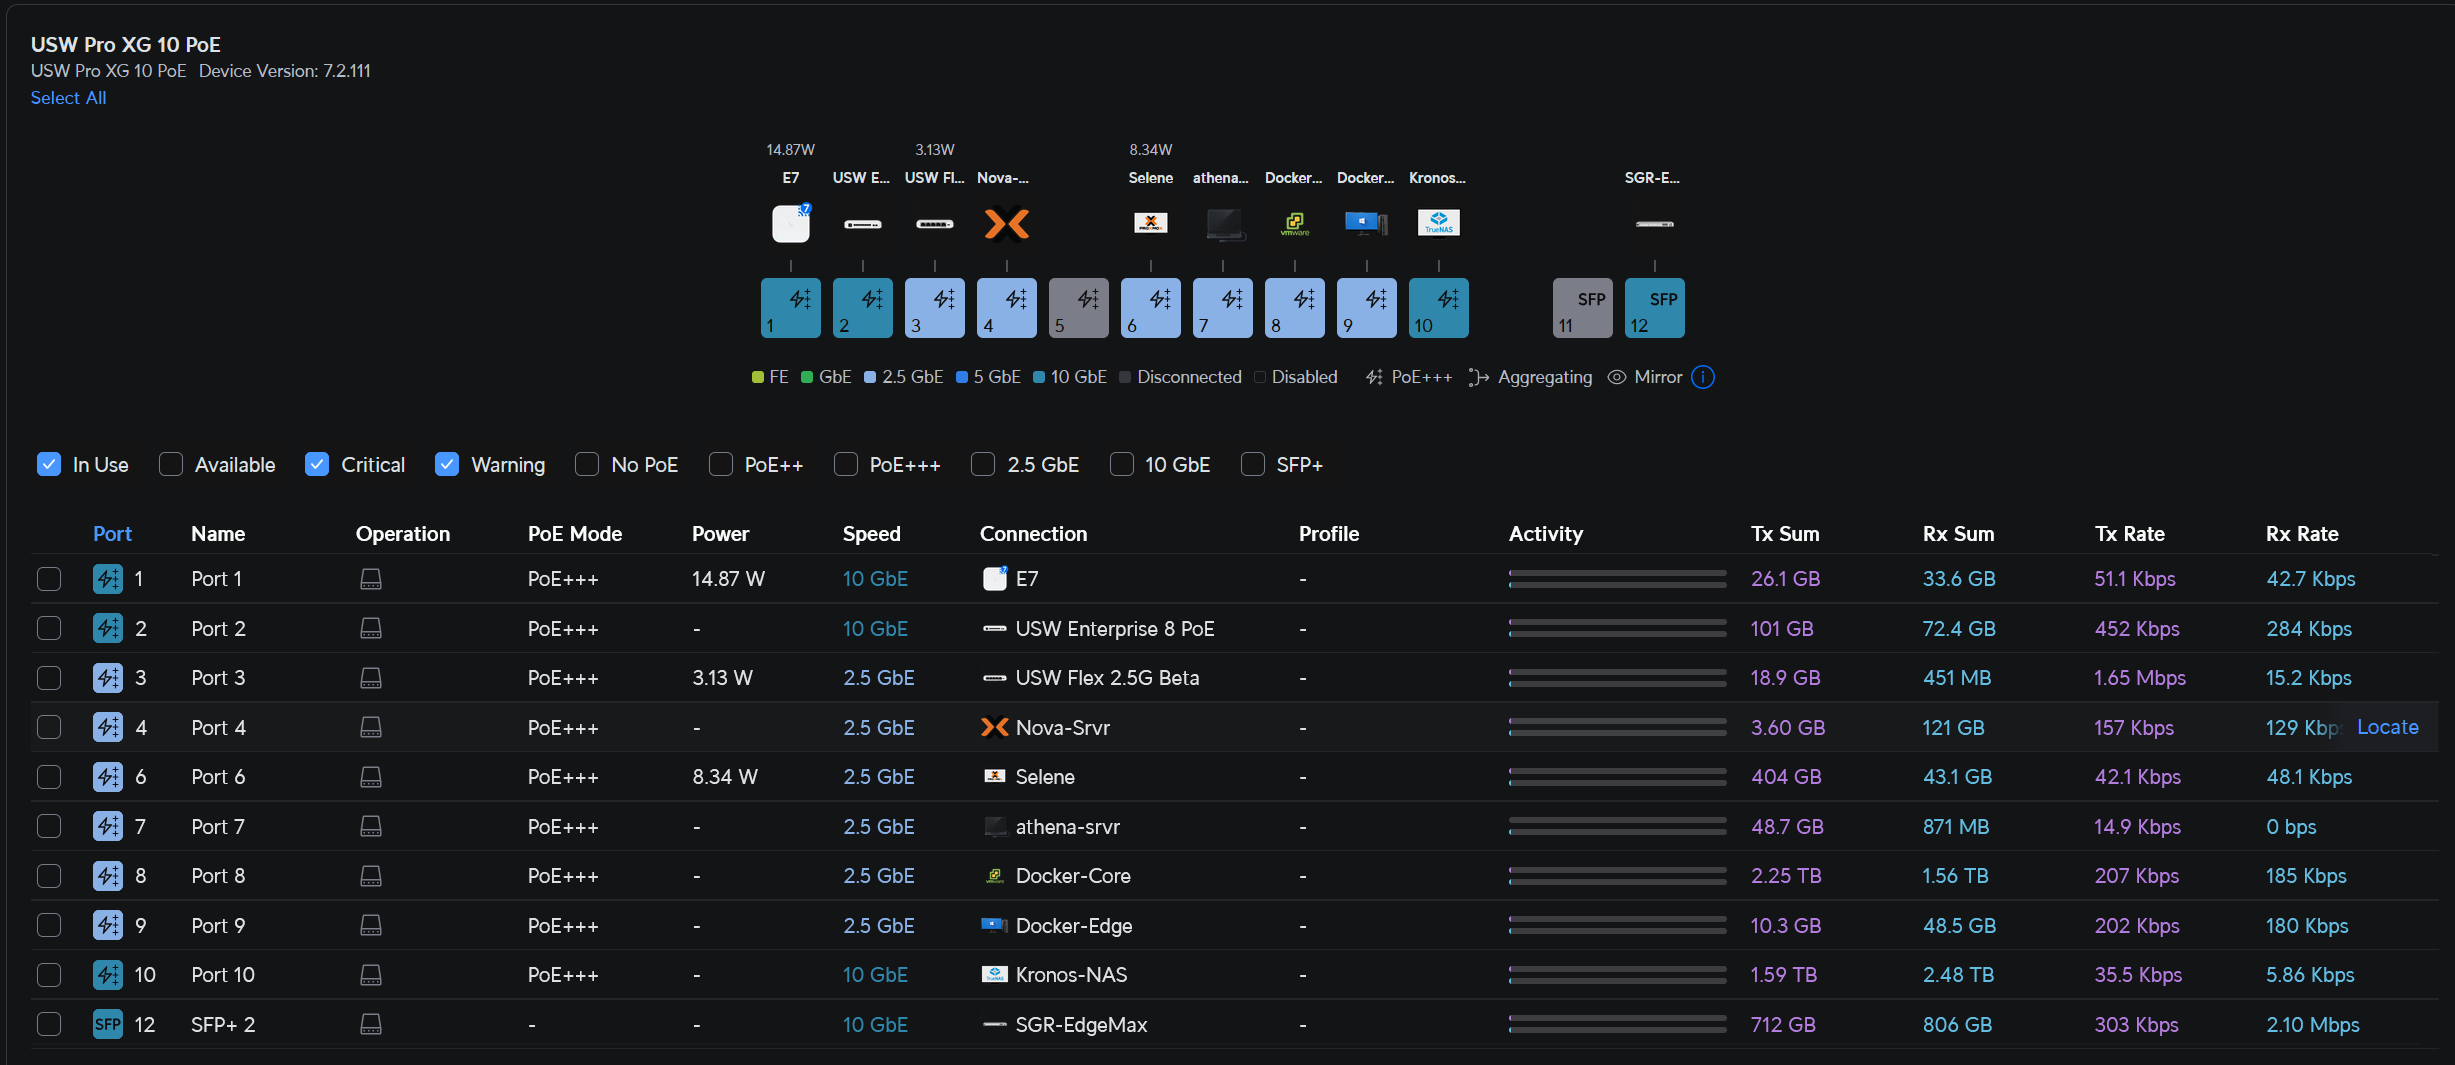2455x1065 pixels.
Task: Click the Docker-Core VMware device icon
Action: tap(1294, 223)
